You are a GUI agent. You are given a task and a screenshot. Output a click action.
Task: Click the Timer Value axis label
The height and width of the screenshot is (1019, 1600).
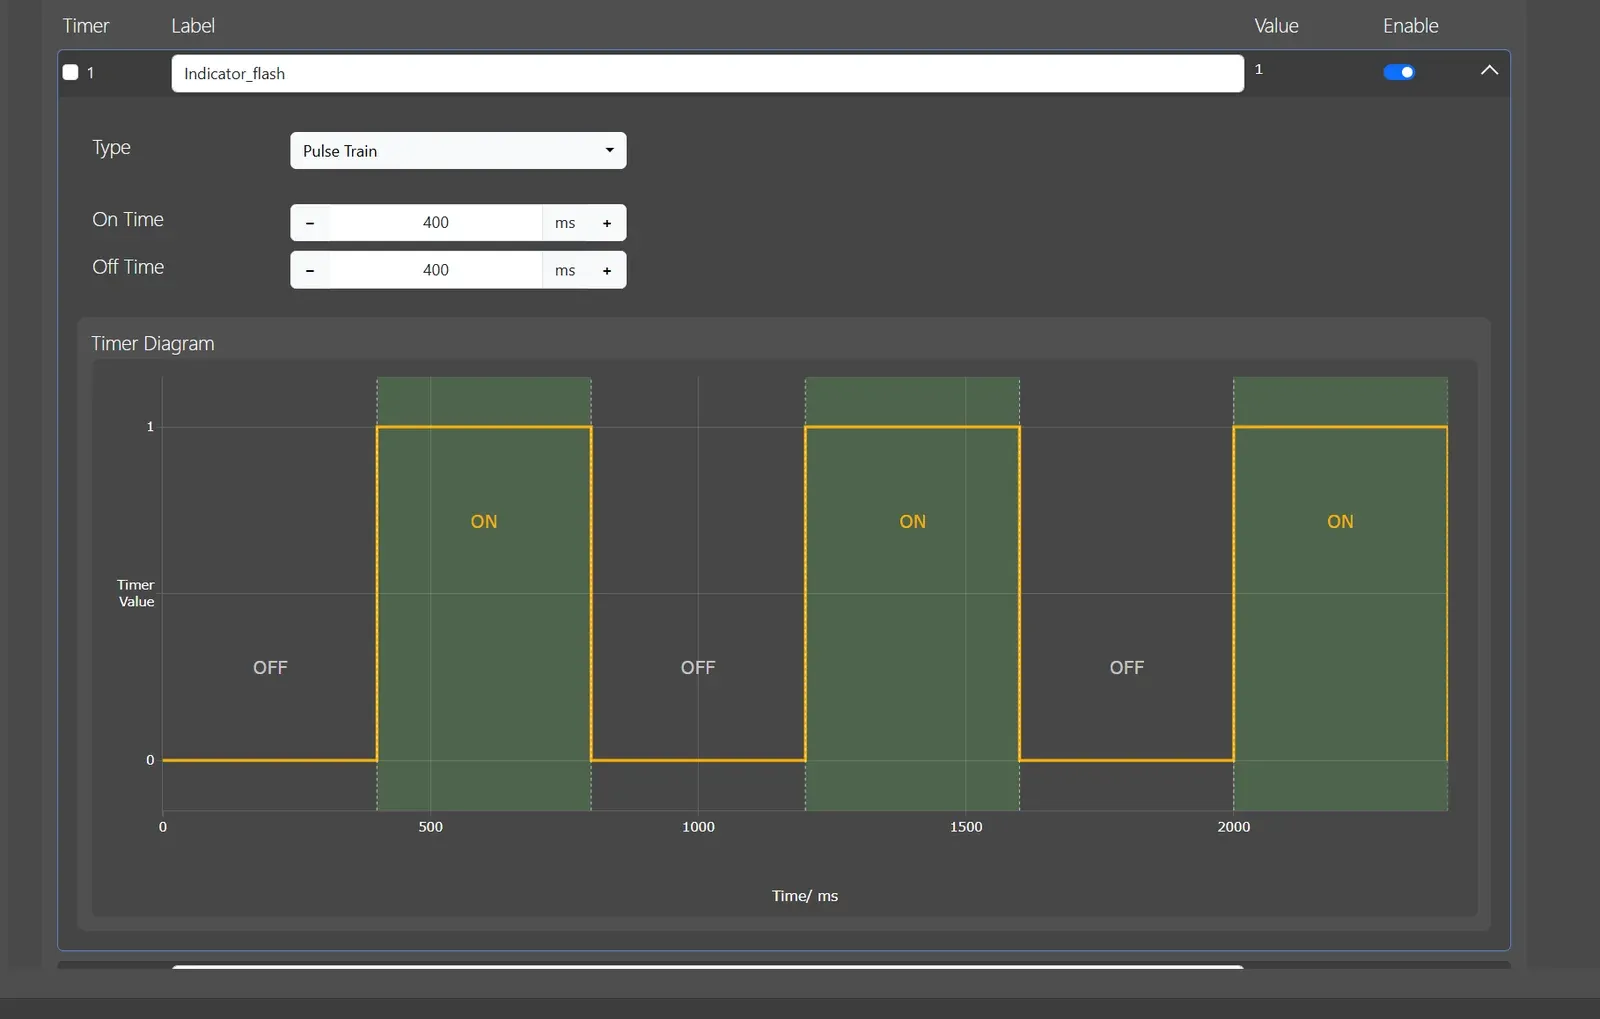[136, 593]
